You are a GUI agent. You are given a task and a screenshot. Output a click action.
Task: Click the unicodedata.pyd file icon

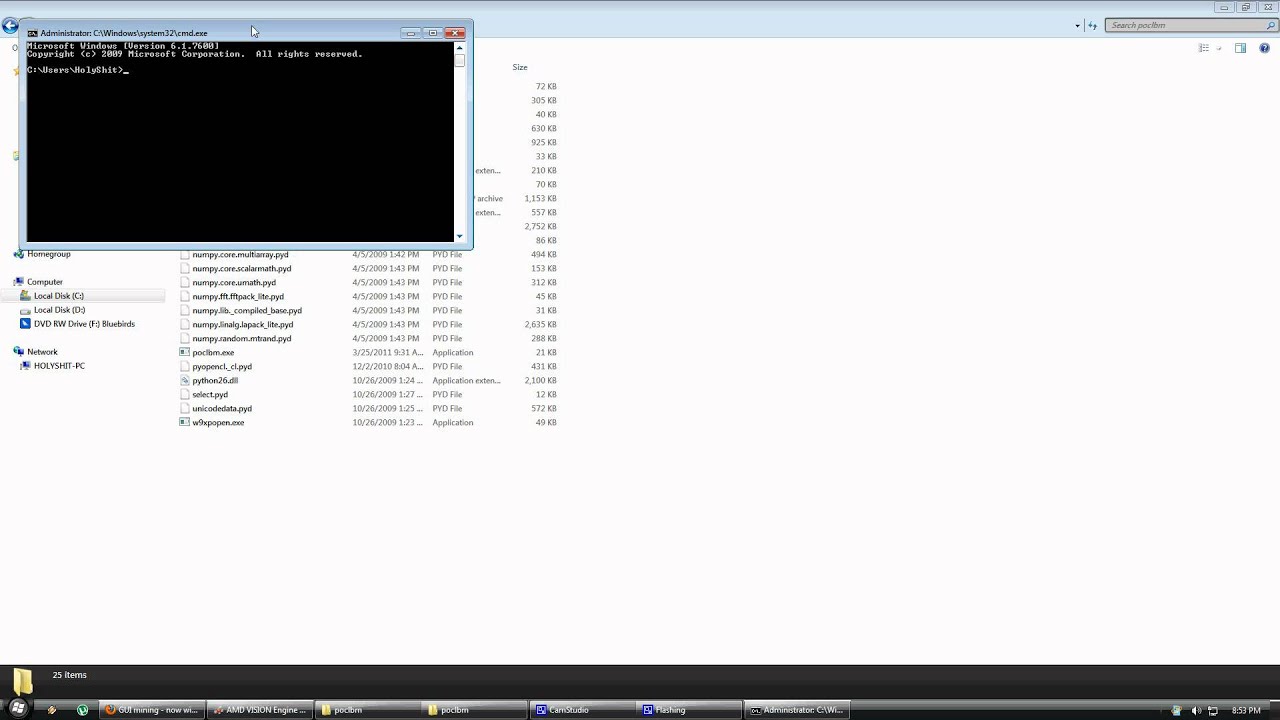pyautogui.click(x=184, y=408)
